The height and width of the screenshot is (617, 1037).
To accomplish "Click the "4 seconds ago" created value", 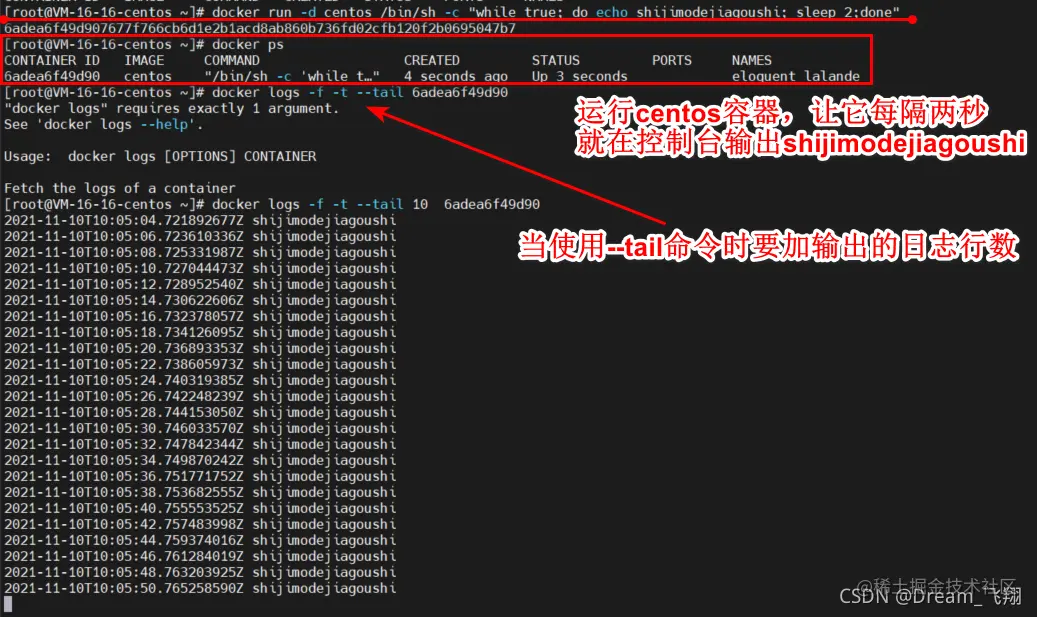I will point(456,76).
